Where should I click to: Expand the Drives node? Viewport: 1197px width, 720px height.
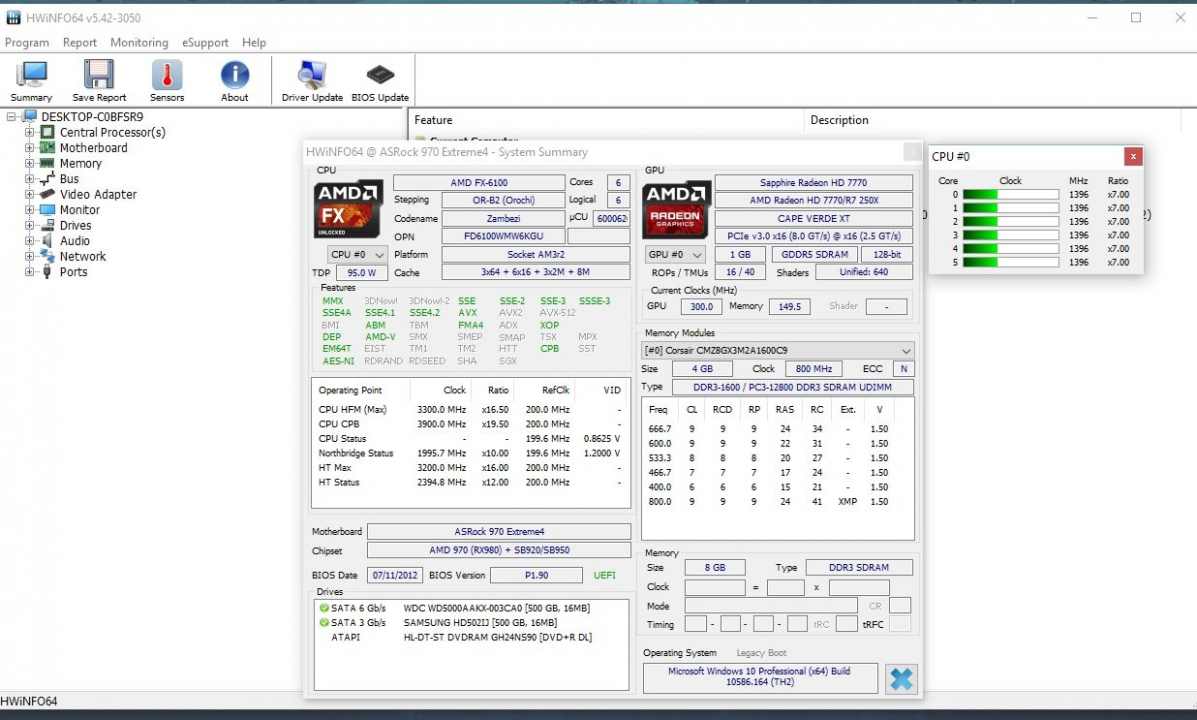tap(29, 225)
